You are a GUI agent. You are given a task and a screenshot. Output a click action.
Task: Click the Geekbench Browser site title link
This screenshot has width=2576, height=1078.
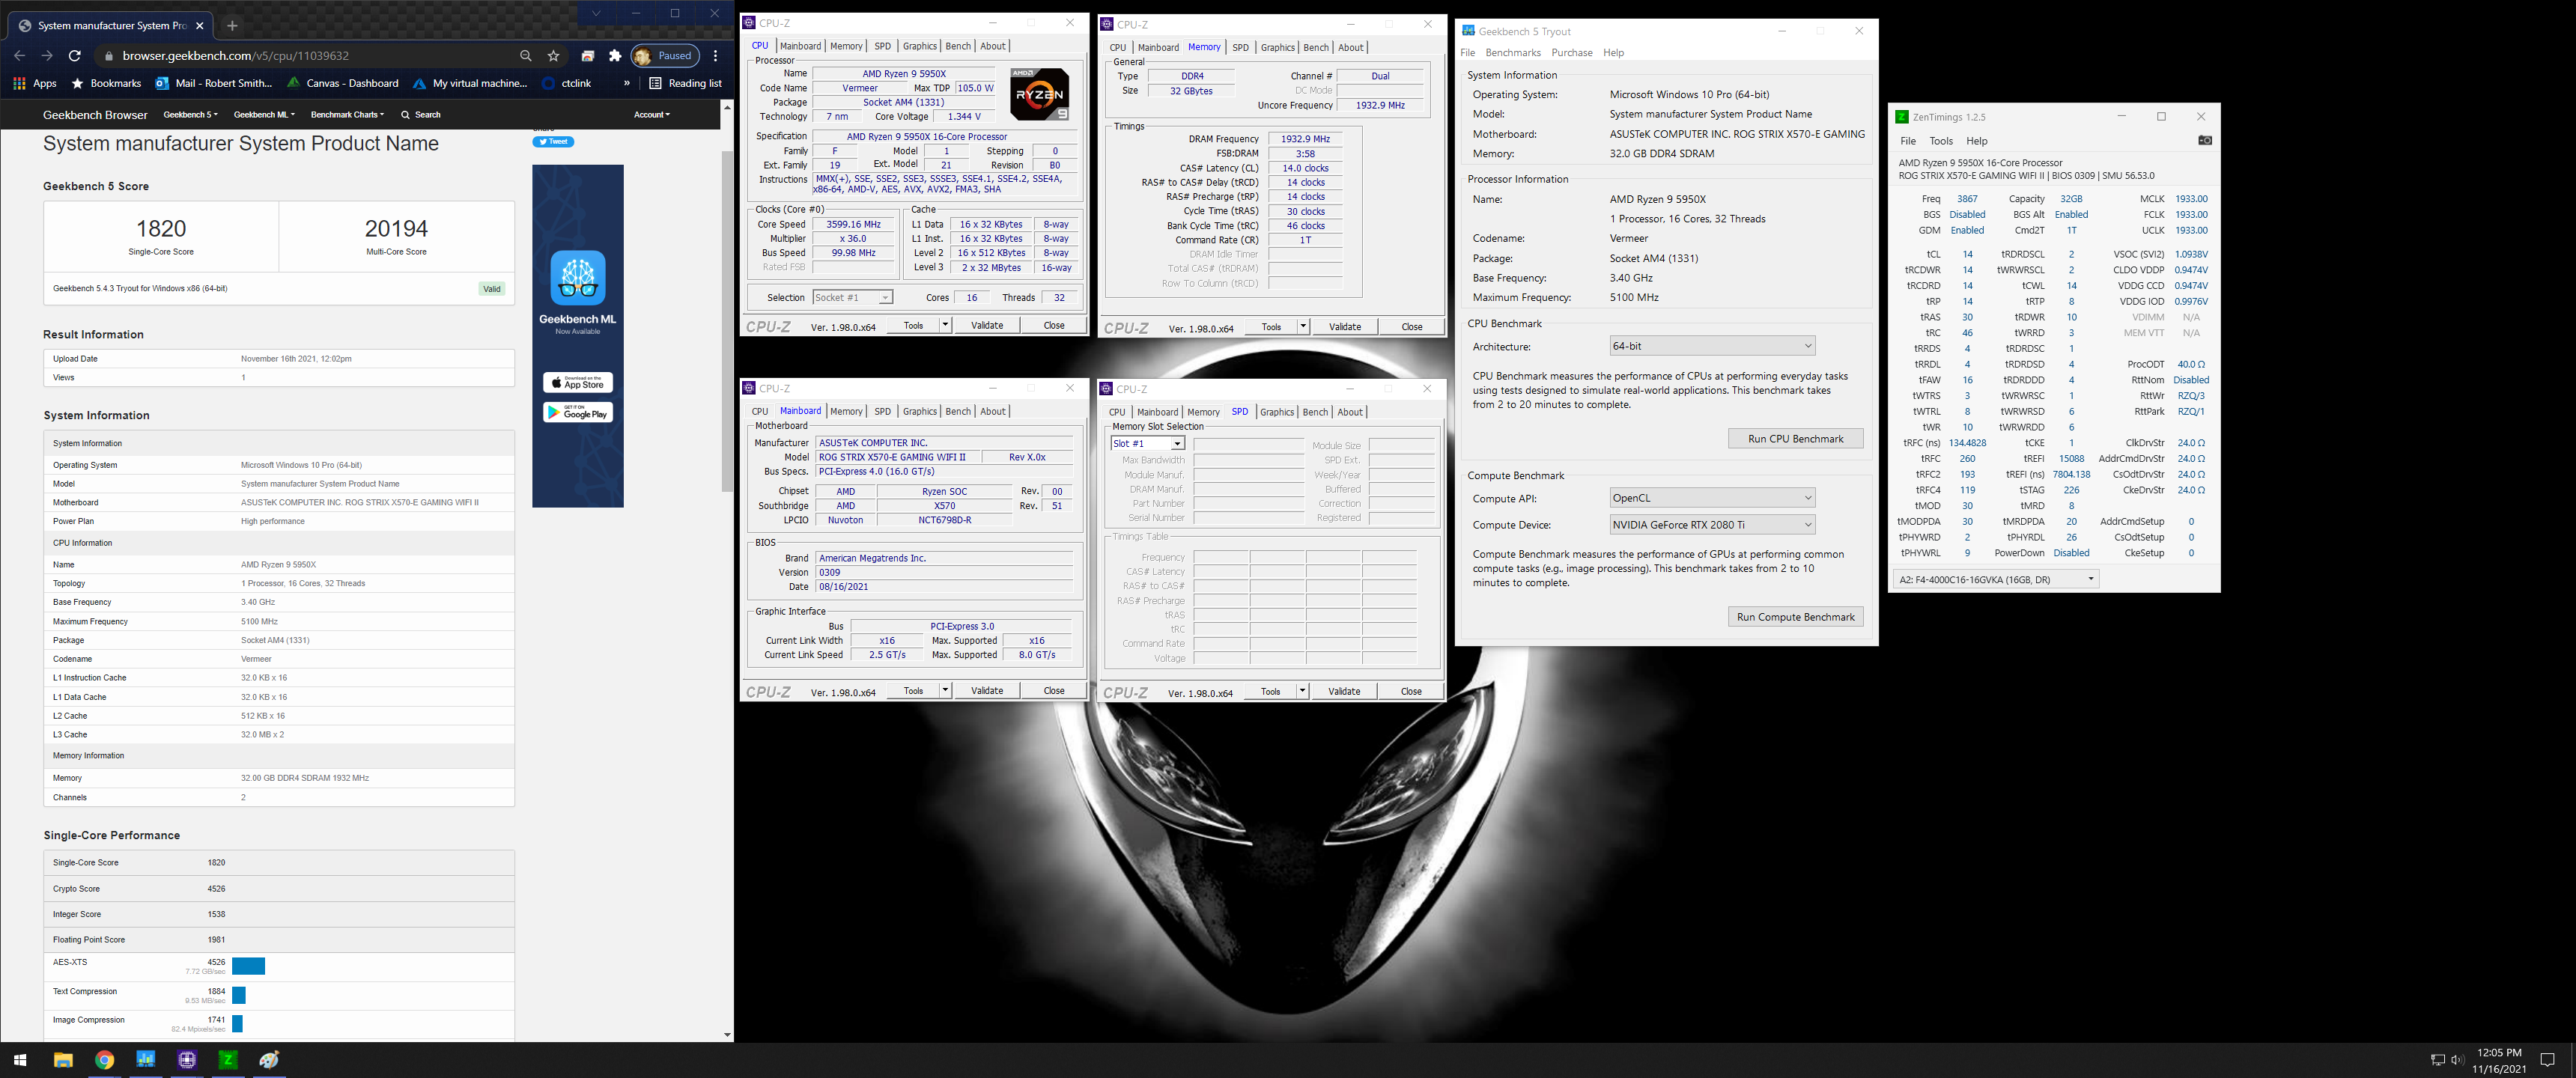pyautogui.click(x=95, y=115)
